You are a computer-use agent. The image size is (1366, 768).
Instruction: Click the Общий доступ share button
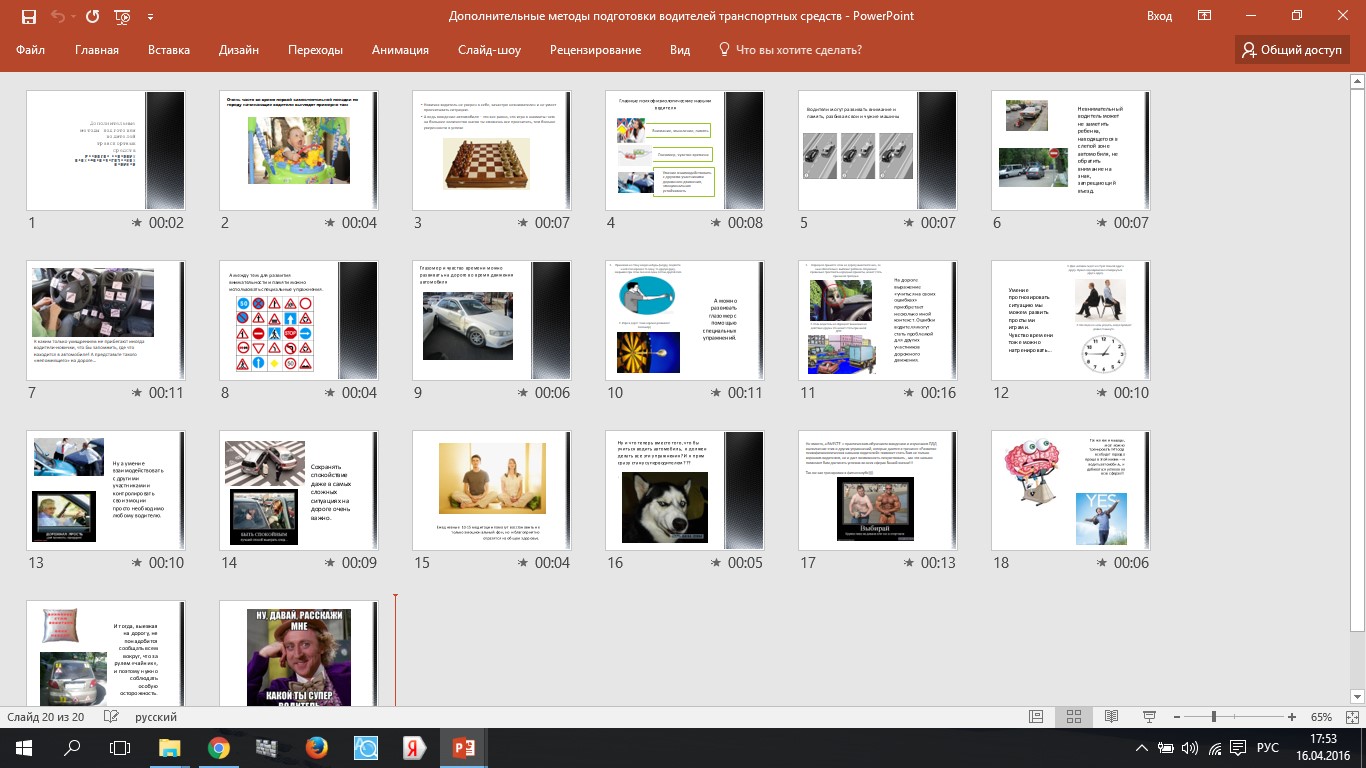(1293, 50)
